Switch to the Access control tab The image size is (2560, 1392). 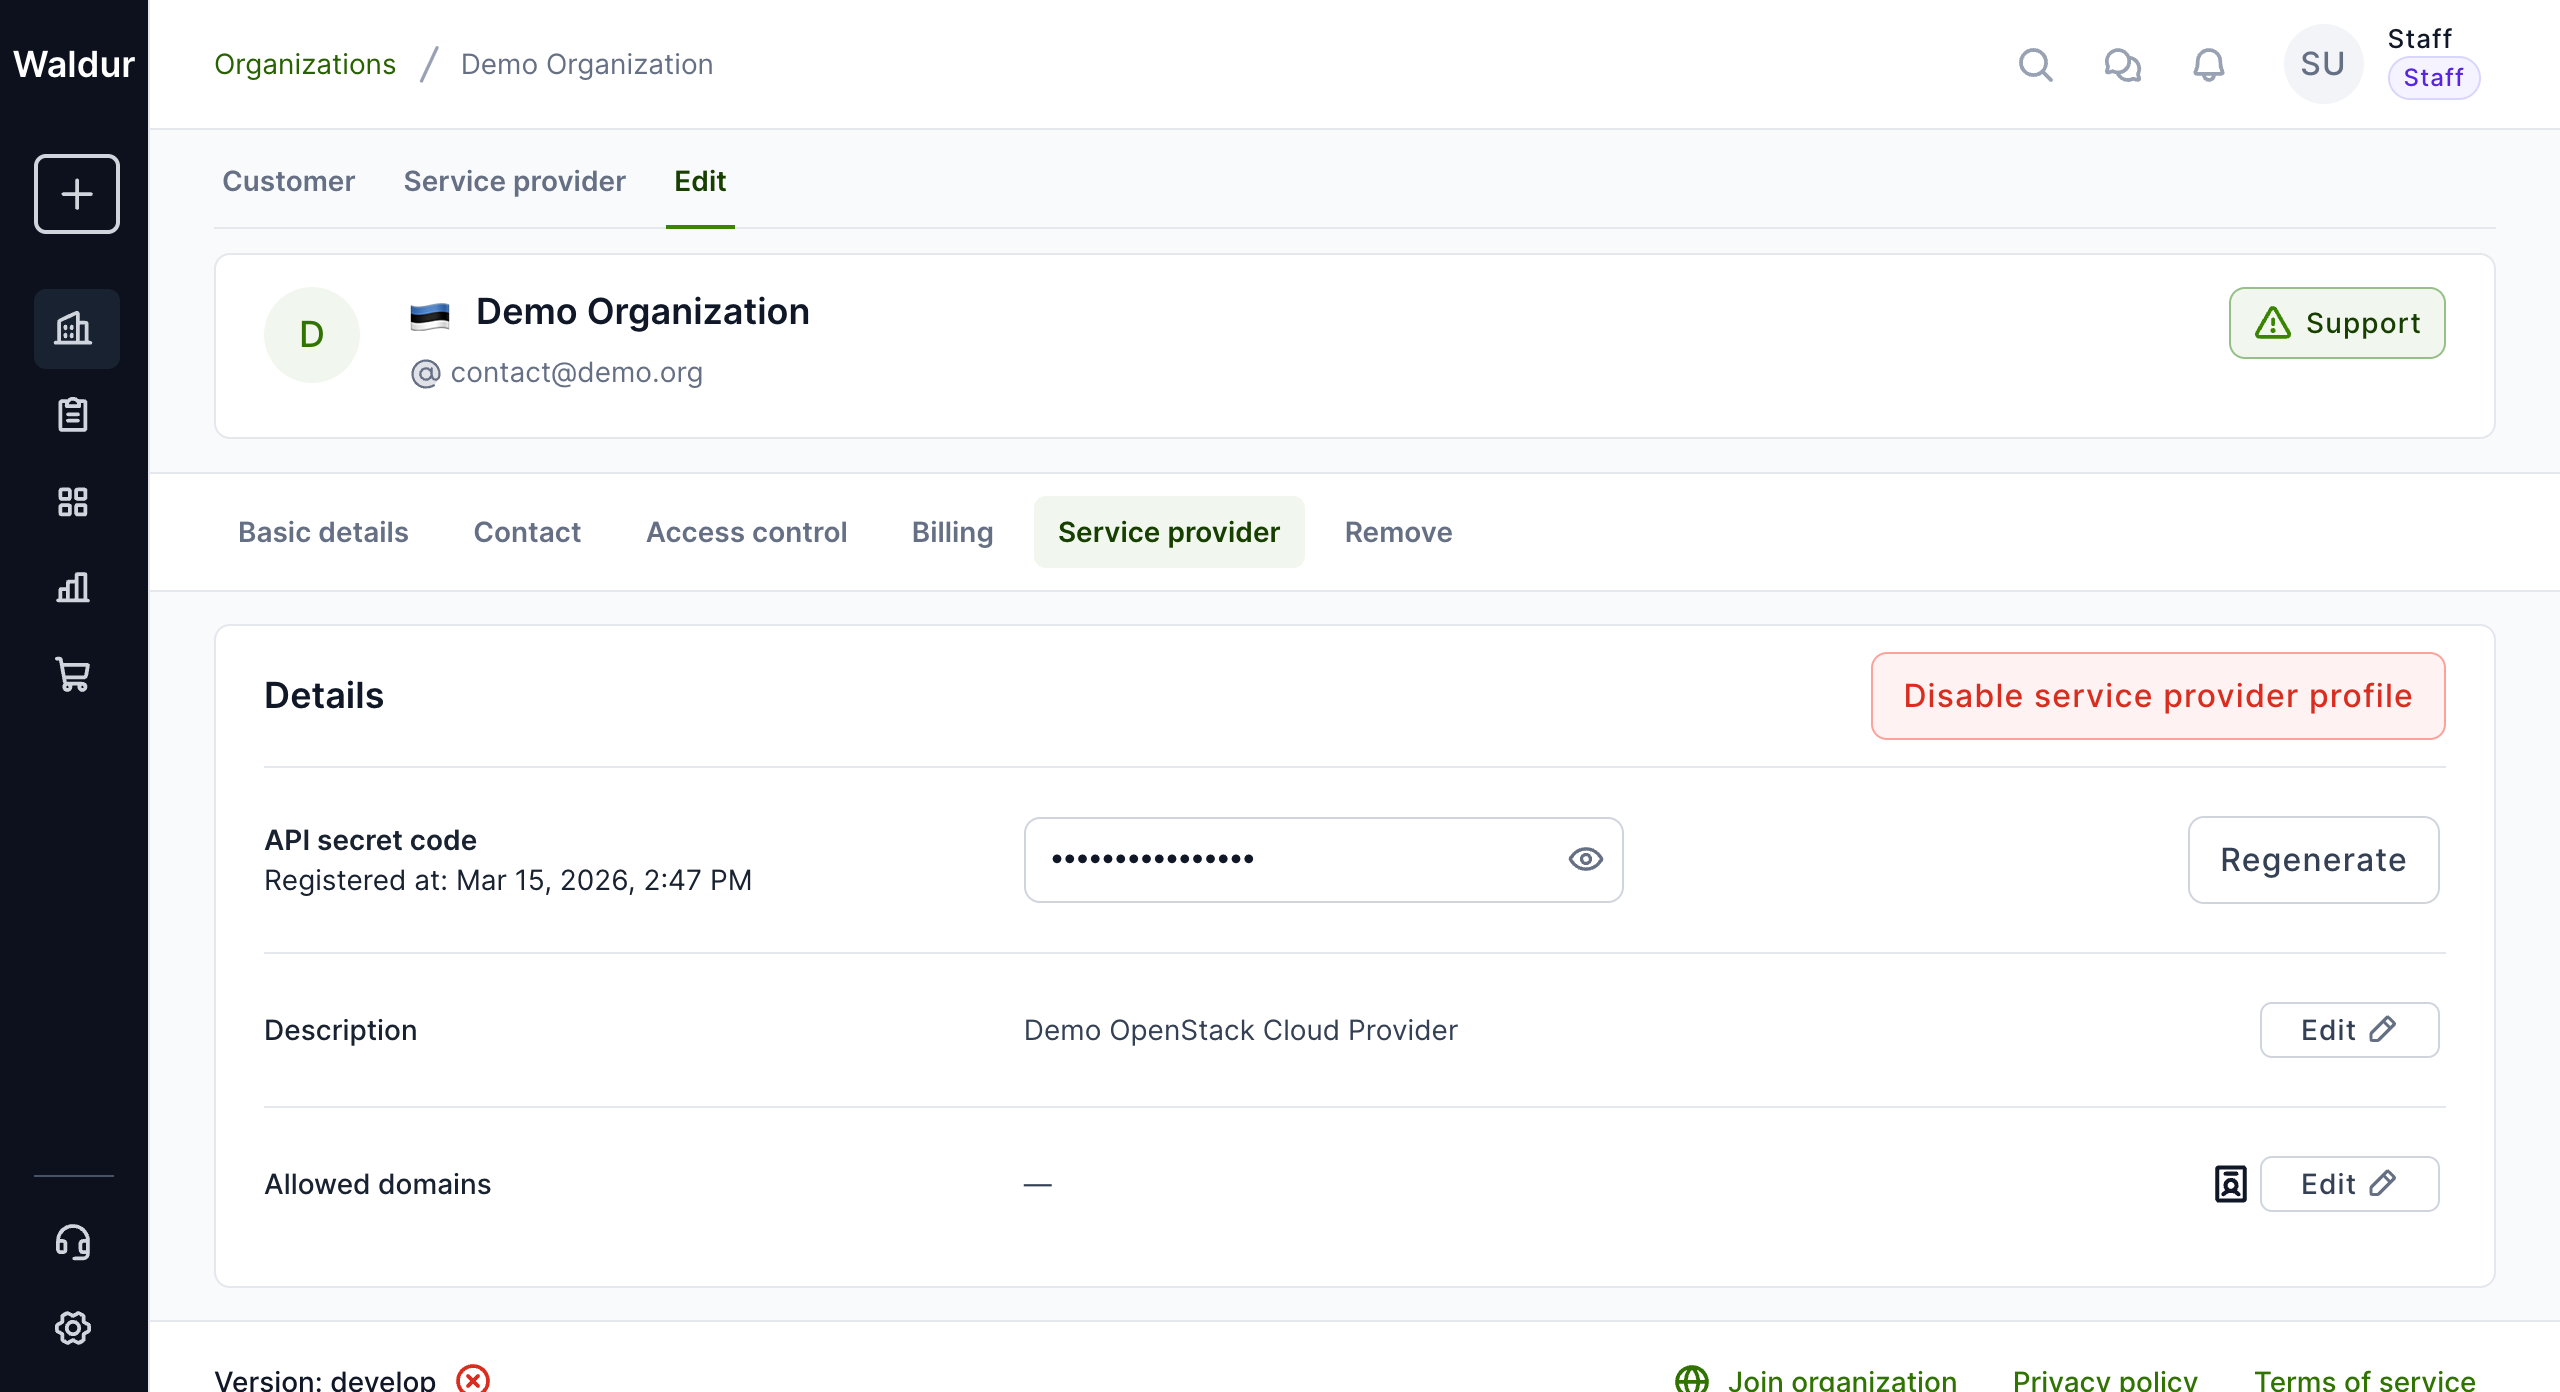[746, 532]
